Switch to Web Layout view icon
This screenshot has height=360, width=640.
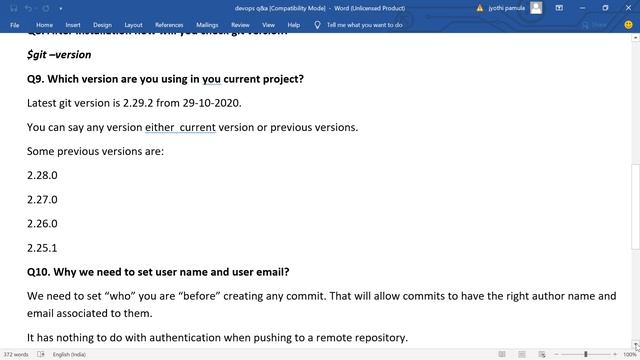coord(542,354)
